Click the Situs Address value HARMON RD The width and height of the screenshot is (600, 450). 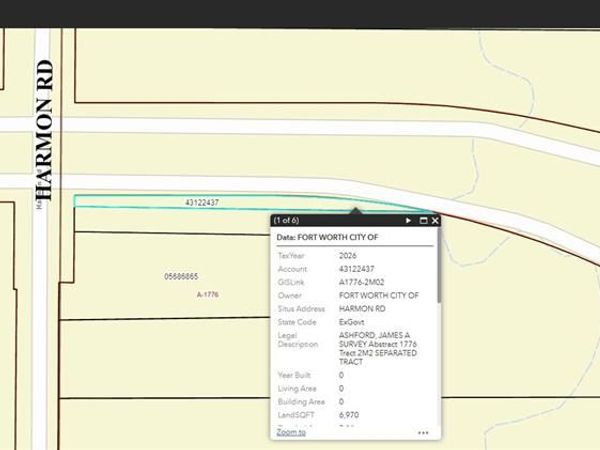point(359,309)
